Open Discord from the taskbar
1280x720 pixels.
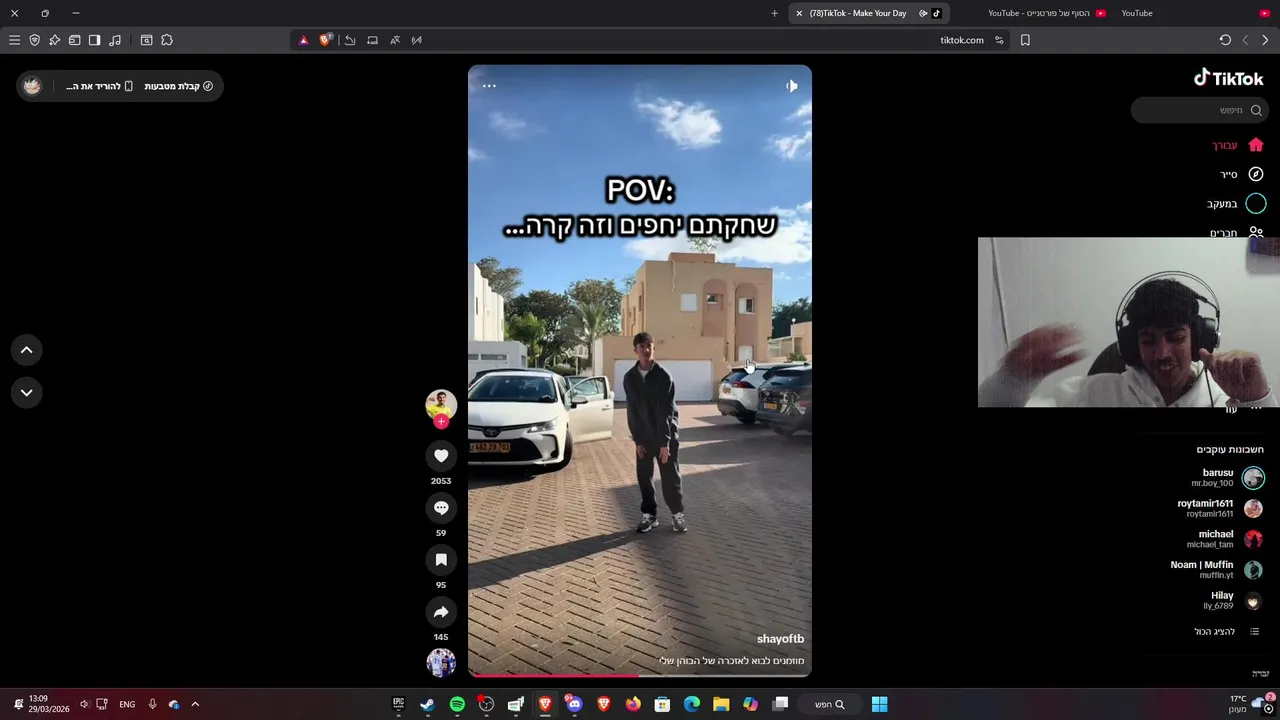(x=574, y=704)
